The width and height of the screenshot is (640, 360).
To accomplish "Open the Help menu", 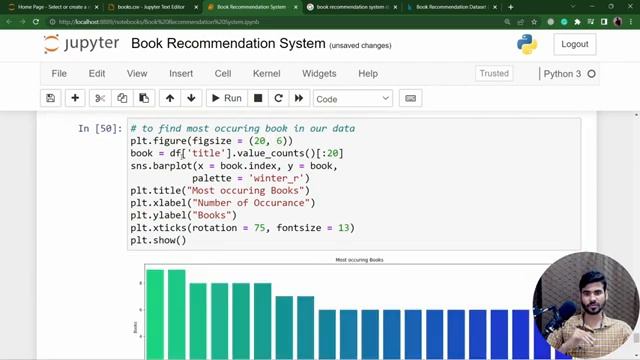I will point(368,73).
